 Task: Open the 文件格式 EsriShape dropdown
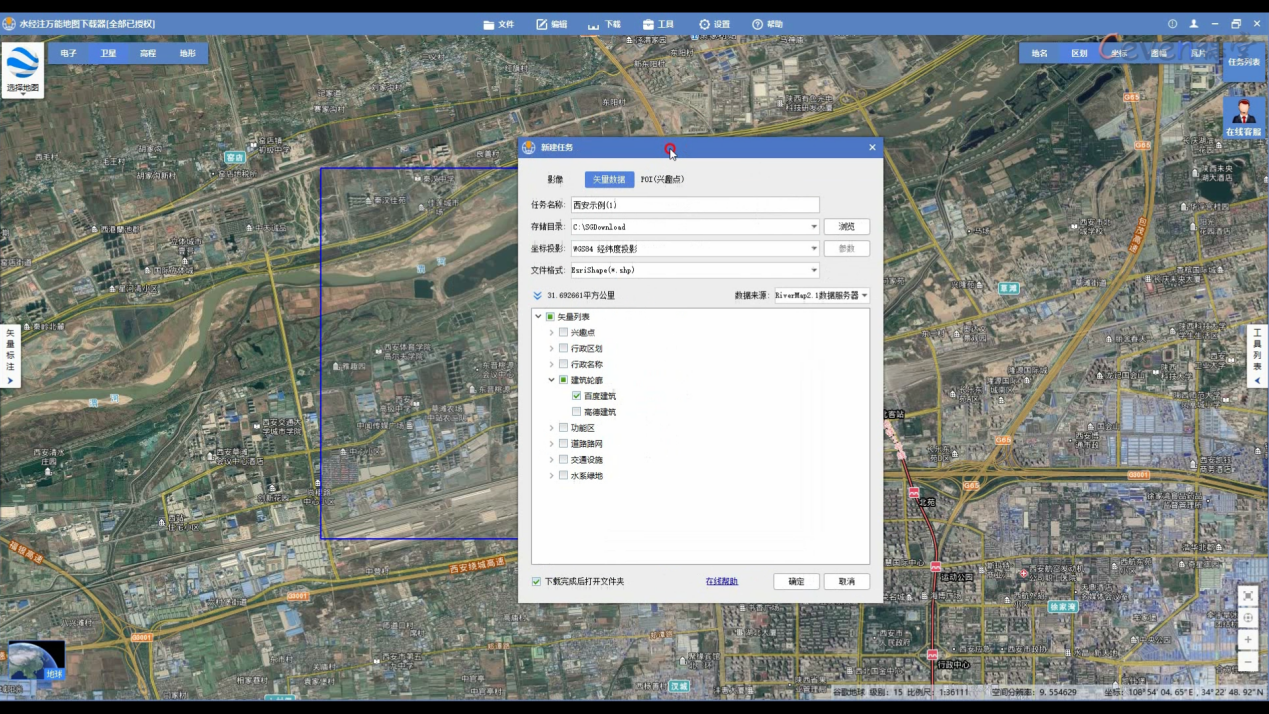point(695,270)
